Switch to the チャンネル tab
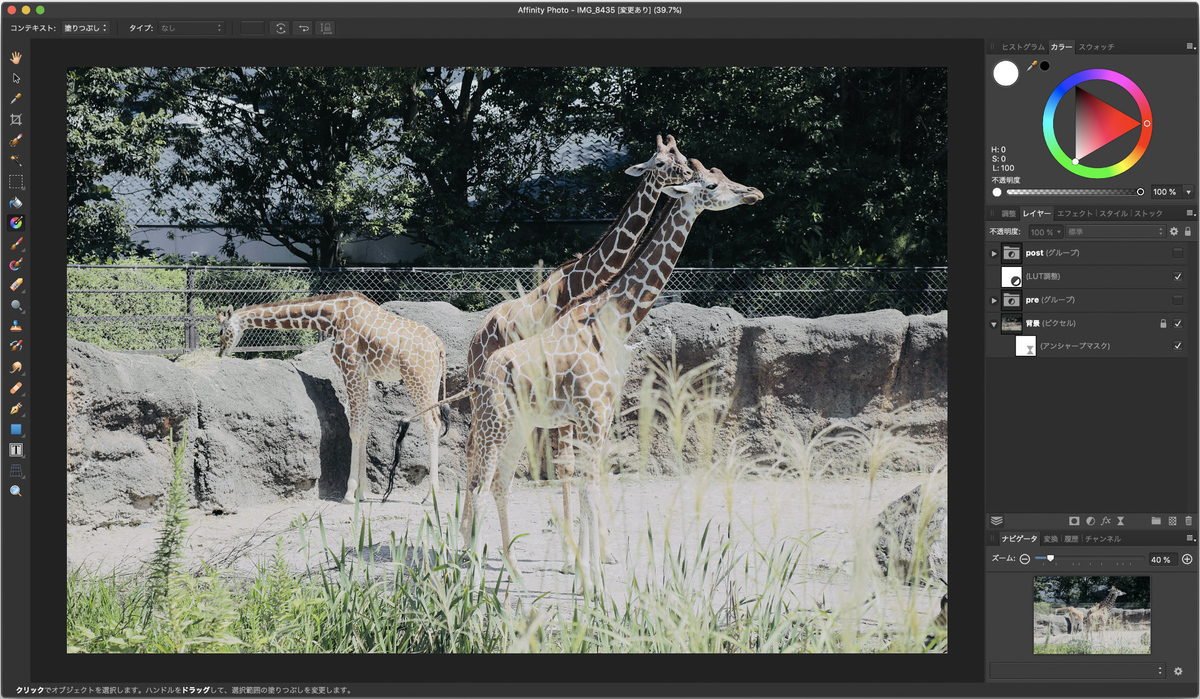The height and width of the screenshot is (699, 1200). (1103, 538)
